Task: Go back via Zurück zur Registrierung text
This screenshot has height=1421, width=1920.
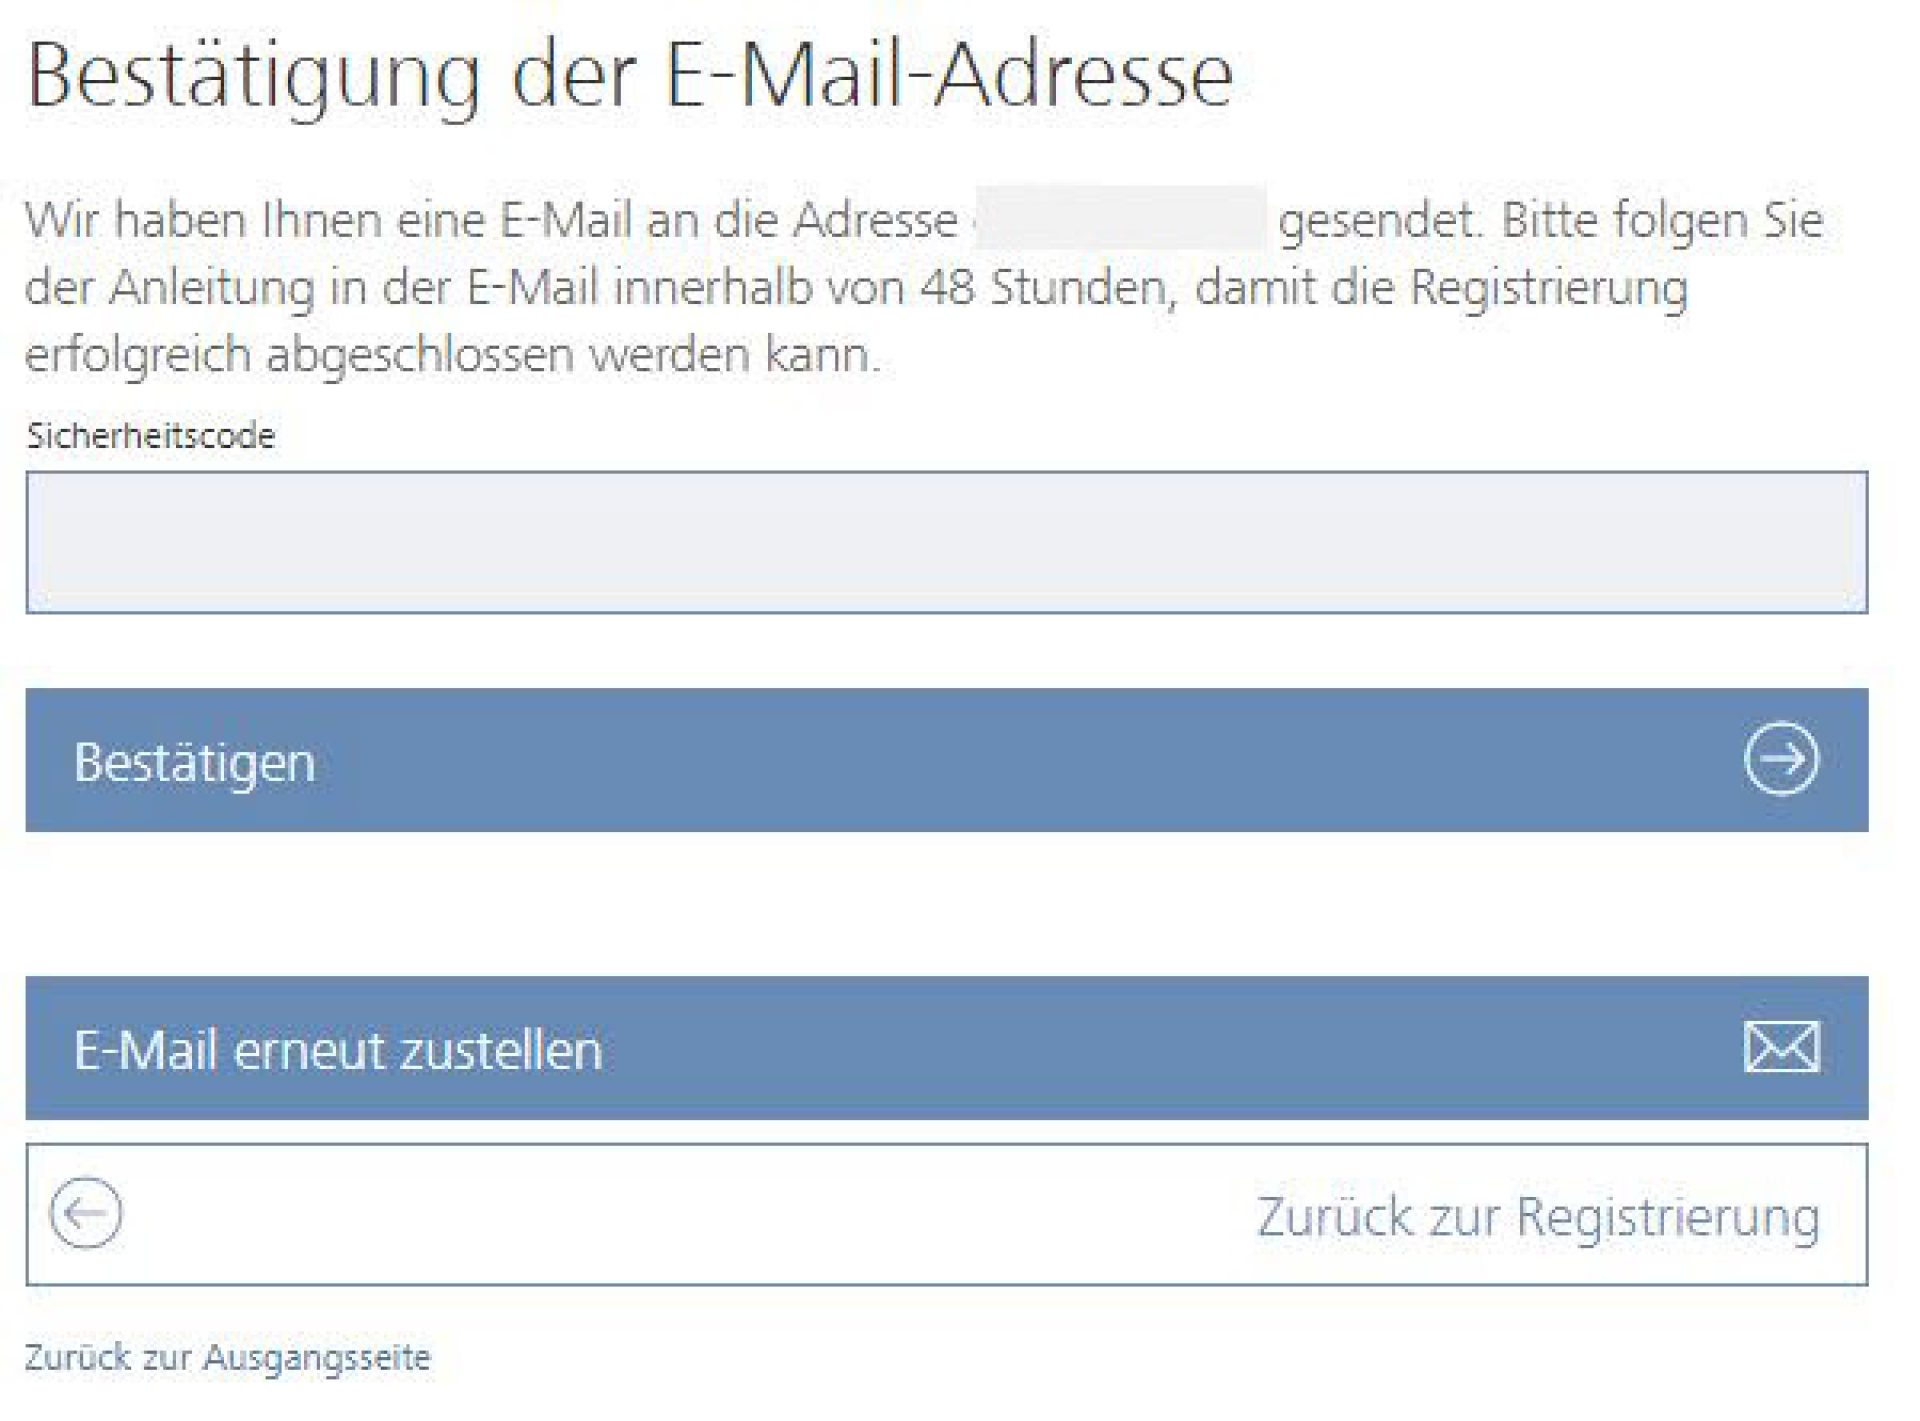Action: coord(1537,1216)
